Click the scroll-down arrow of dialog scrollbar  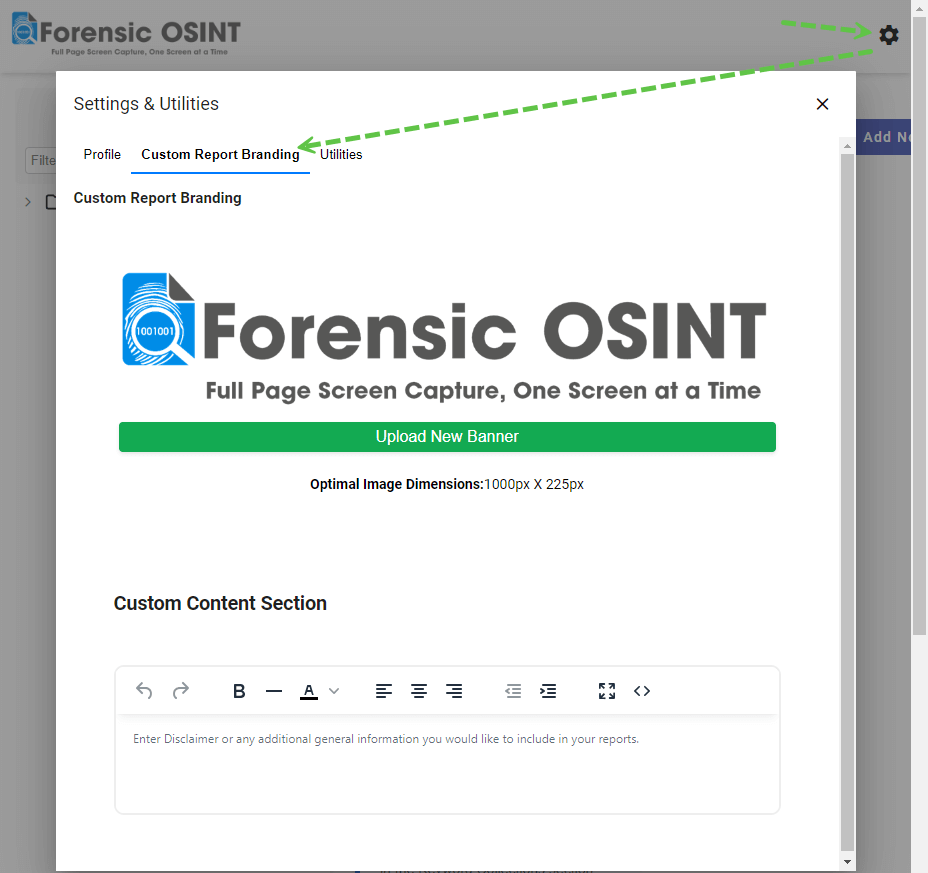[847, 862]
